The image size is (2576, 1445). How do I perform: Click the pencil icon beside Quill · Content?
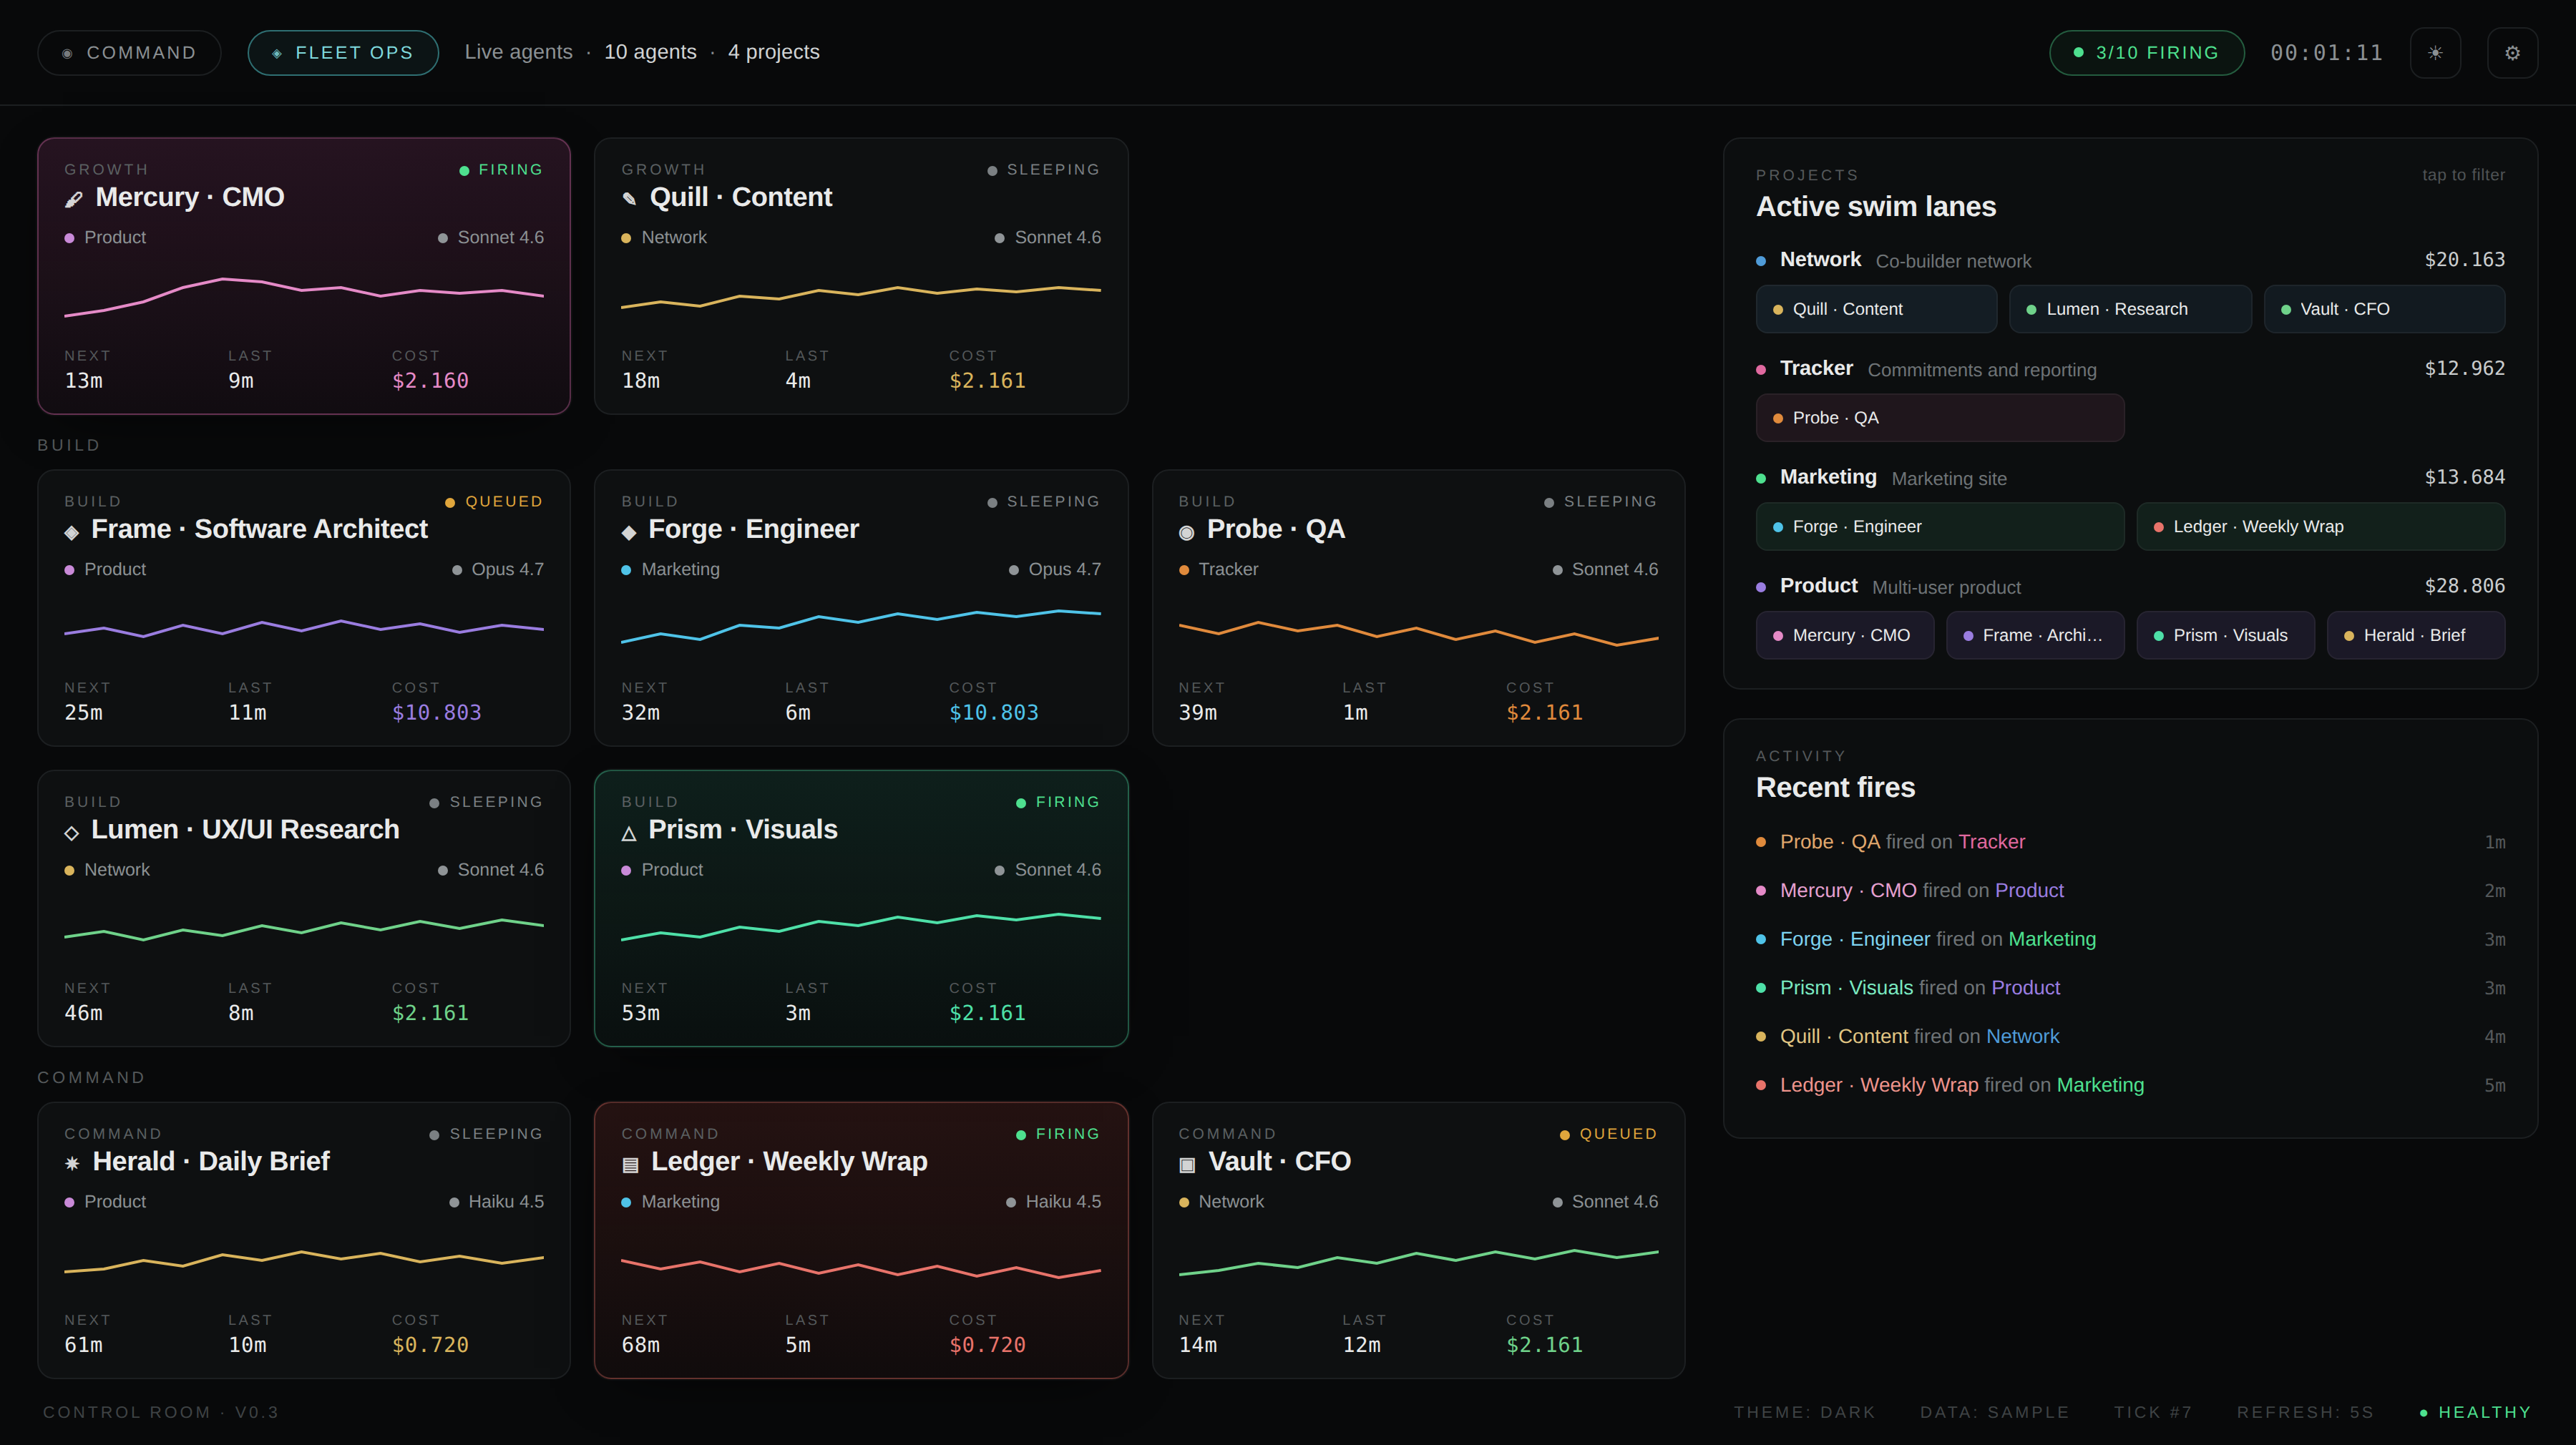(629, 199)
